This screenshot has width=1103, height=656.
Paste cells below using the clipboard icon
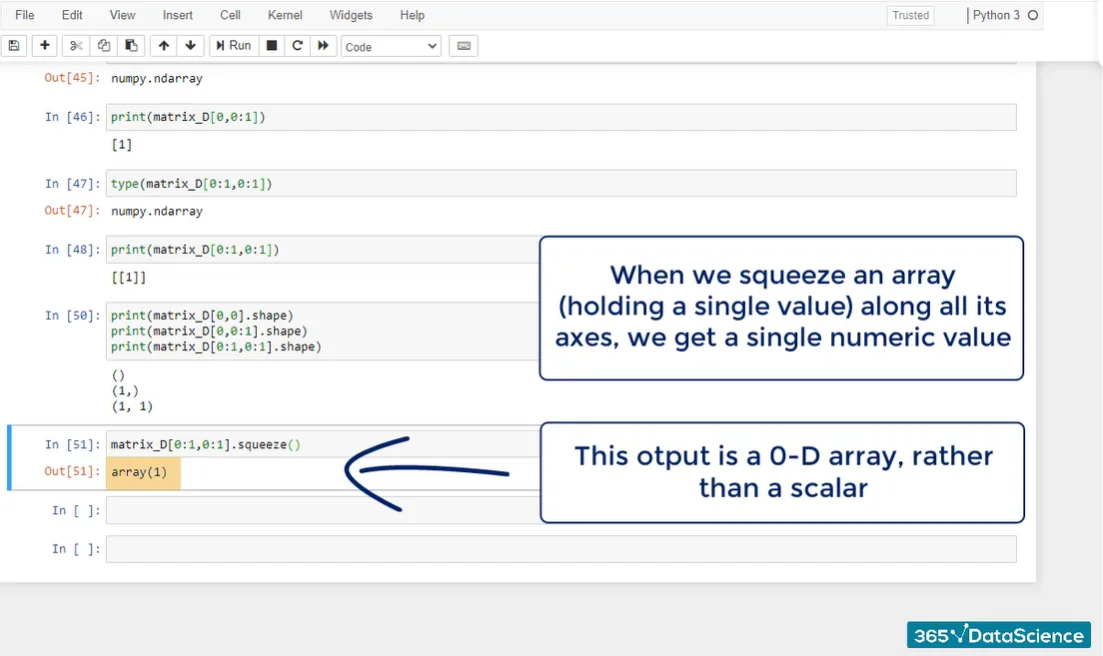tap(130, 46)
